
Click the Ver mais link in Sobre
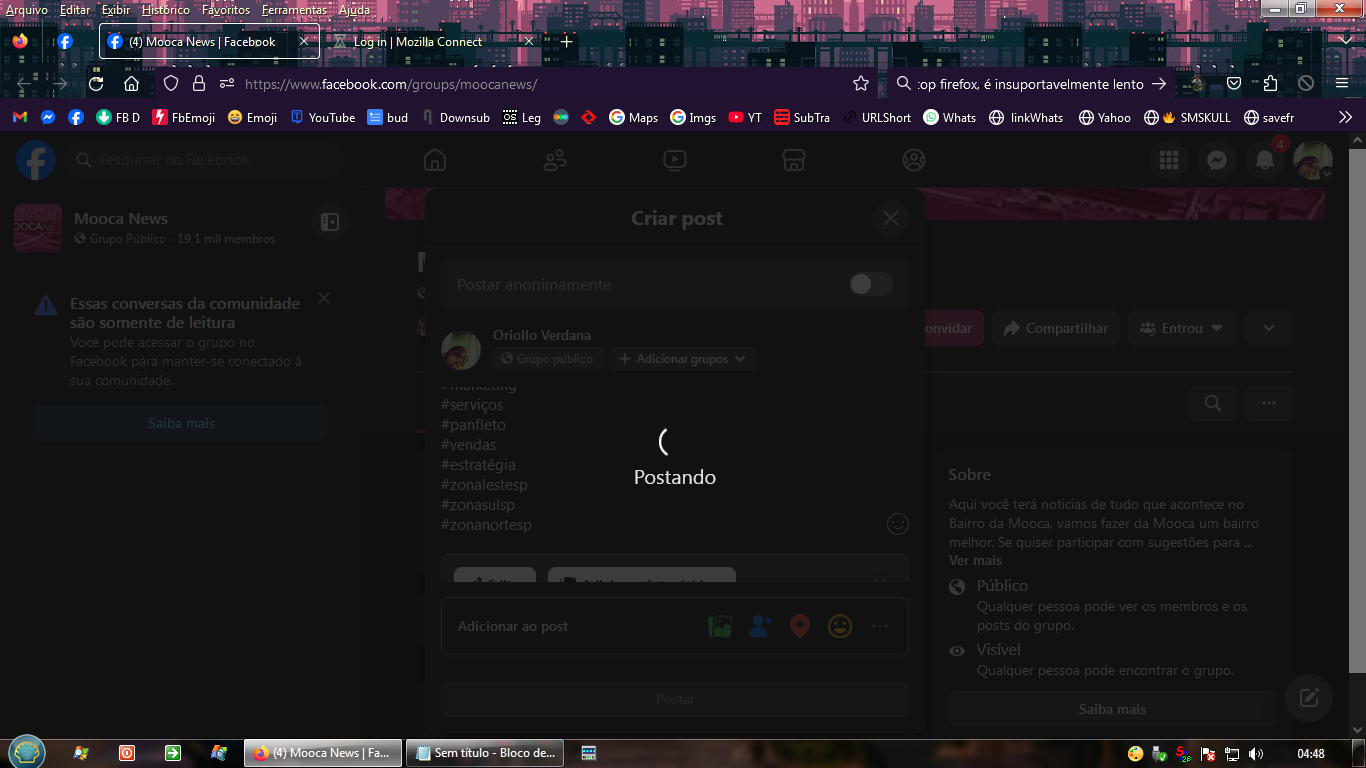975,560
